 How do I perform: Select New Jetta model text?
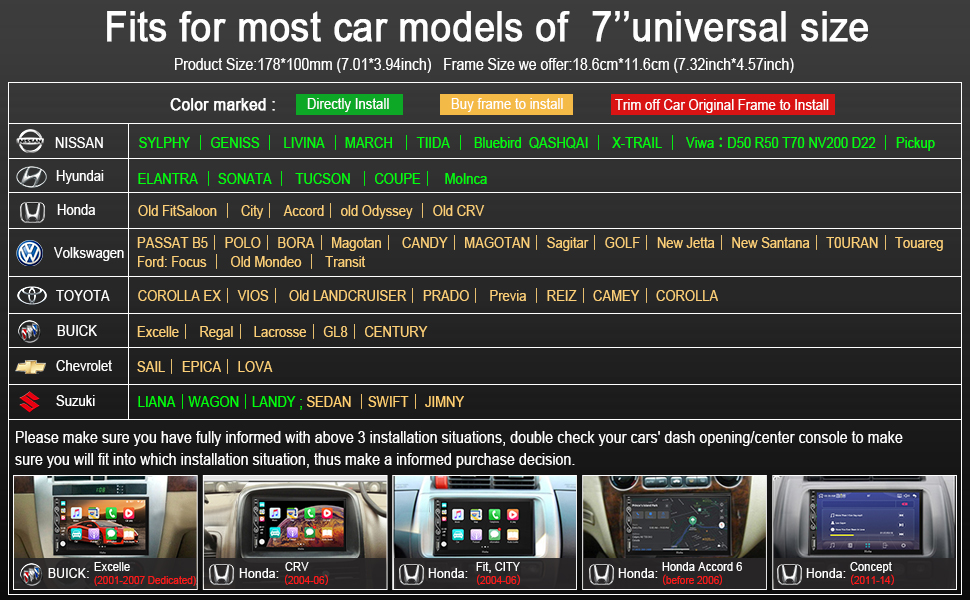click(685, 243)
